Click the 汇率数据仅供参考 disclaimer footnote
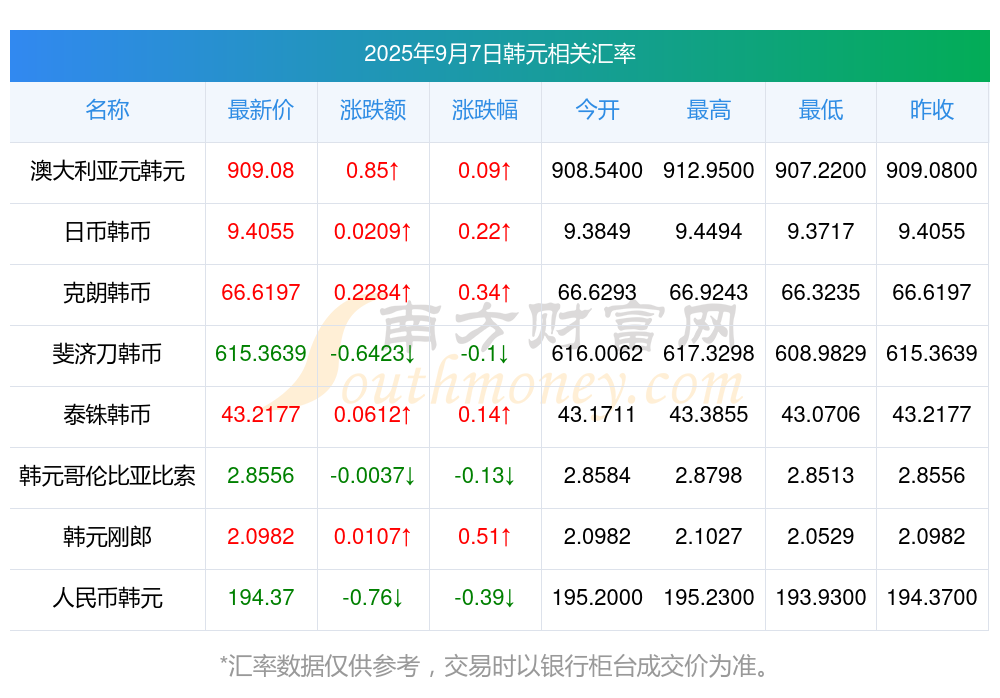Screen dimensions: 1000x698 [496, 666]
